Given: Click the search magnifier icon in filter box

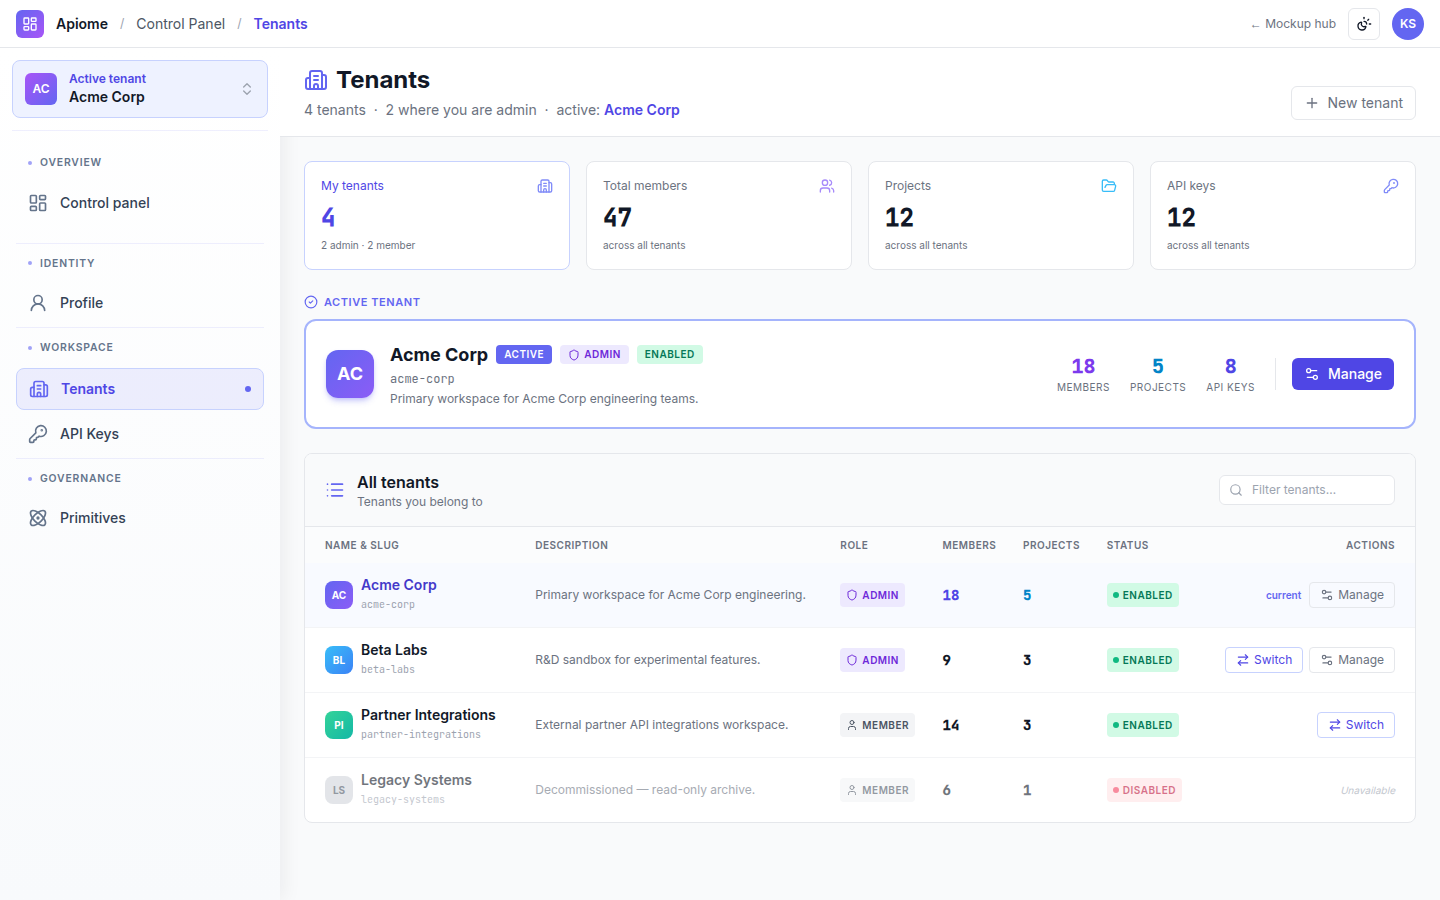Looking at the screenshot, I should coord(1236,490).
